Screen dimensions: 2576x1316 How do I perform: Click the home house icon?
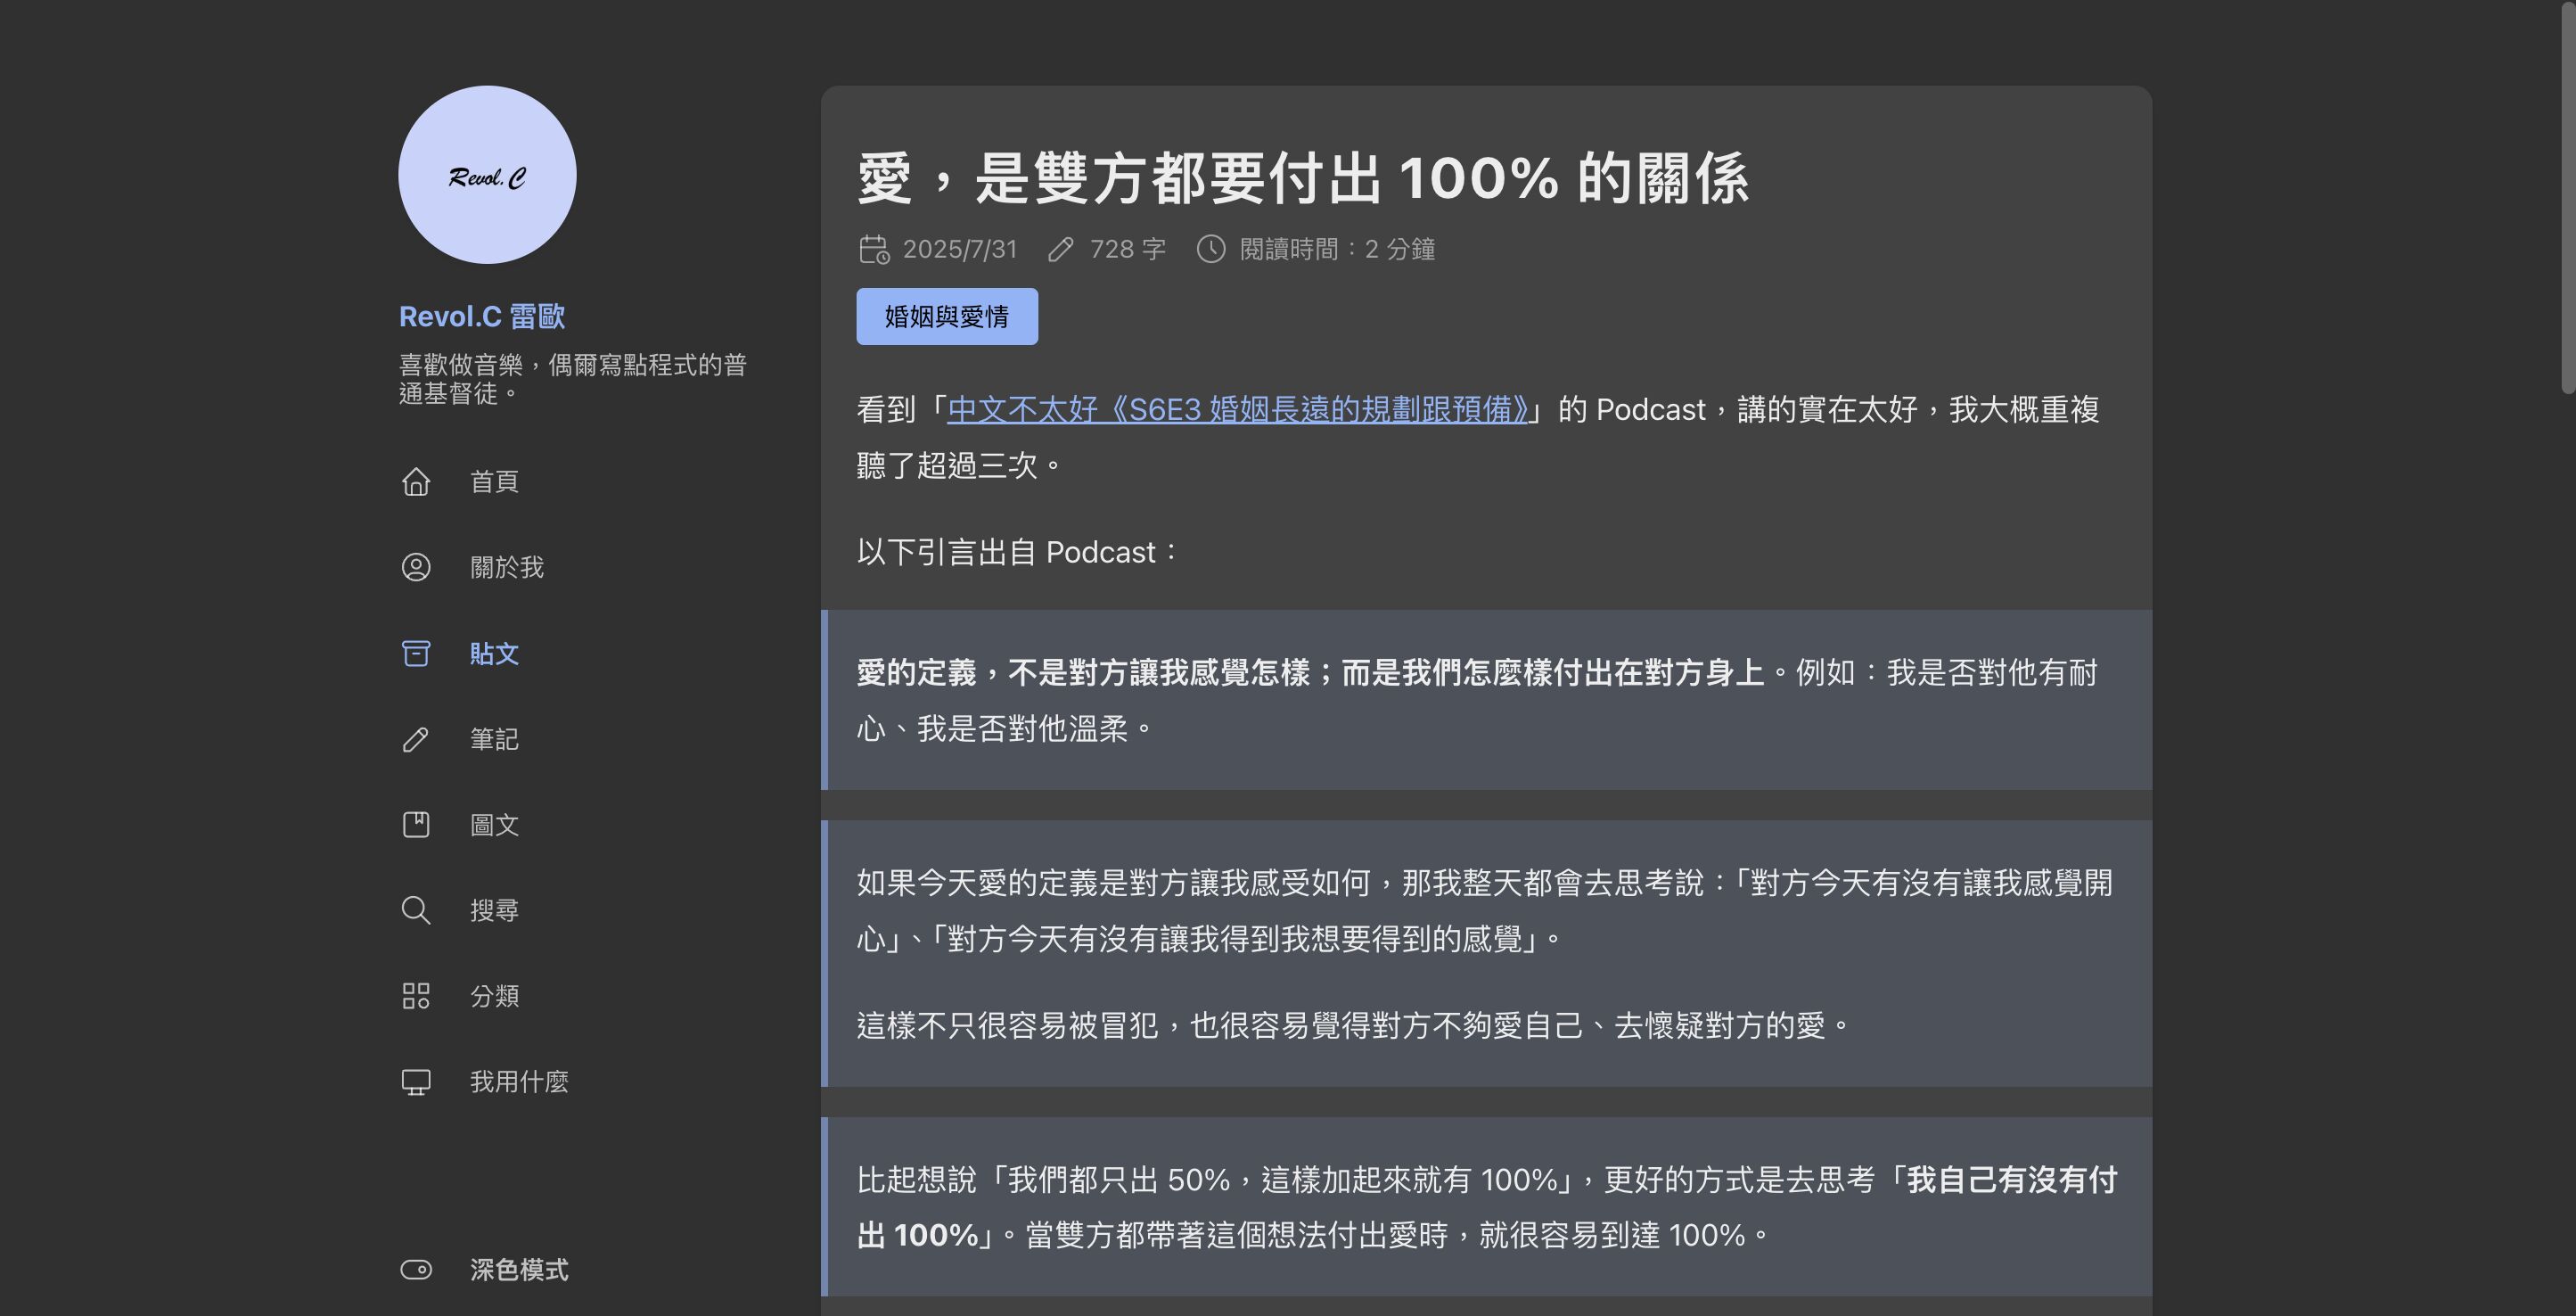[416, 481]
